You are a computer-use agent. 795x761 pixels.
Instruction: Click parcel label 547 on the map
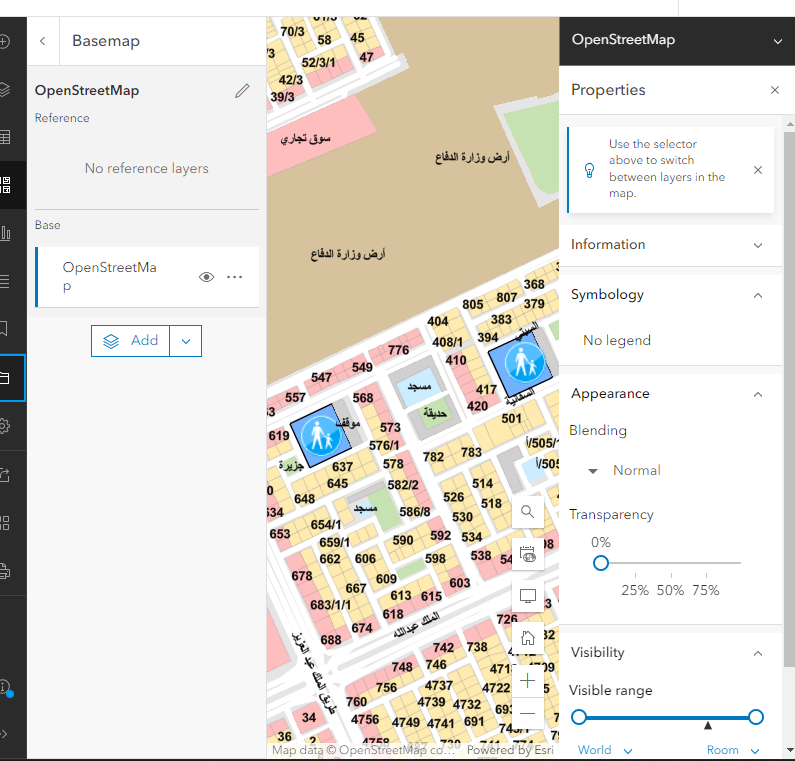coord(321,377)
